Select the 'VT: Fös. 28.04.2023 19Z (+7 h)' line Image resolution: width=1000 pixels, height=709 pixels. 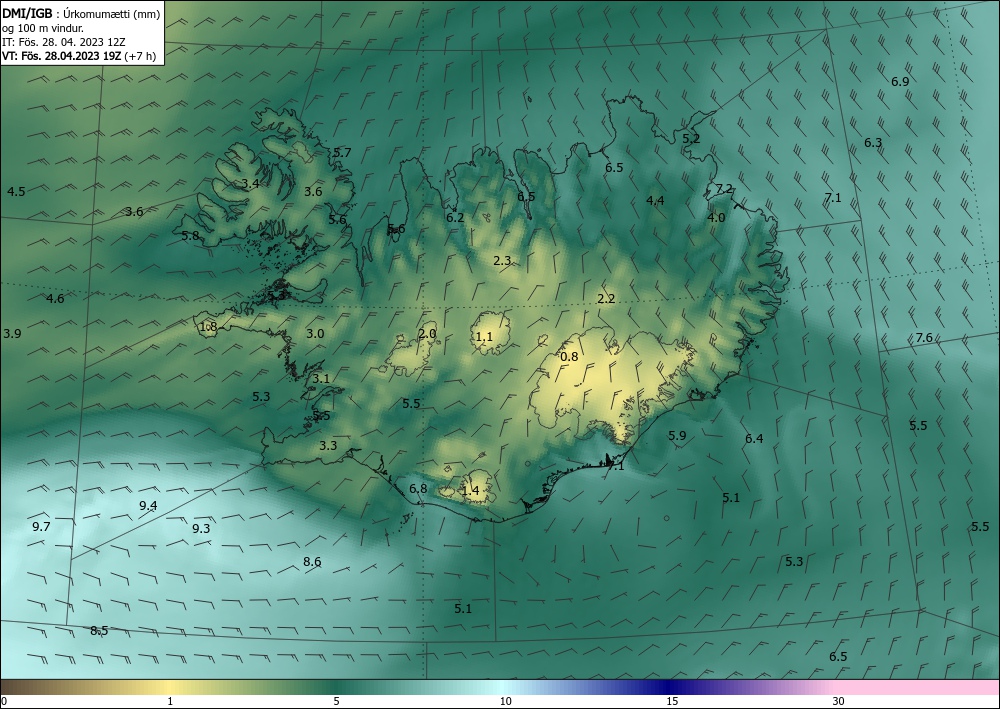78,55
